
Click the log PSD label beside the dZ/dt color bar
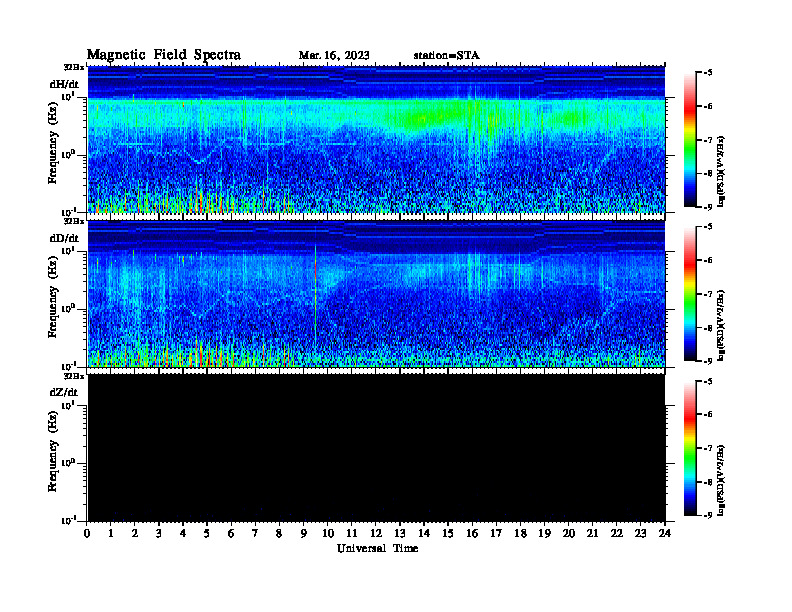(x=721, y=480)
